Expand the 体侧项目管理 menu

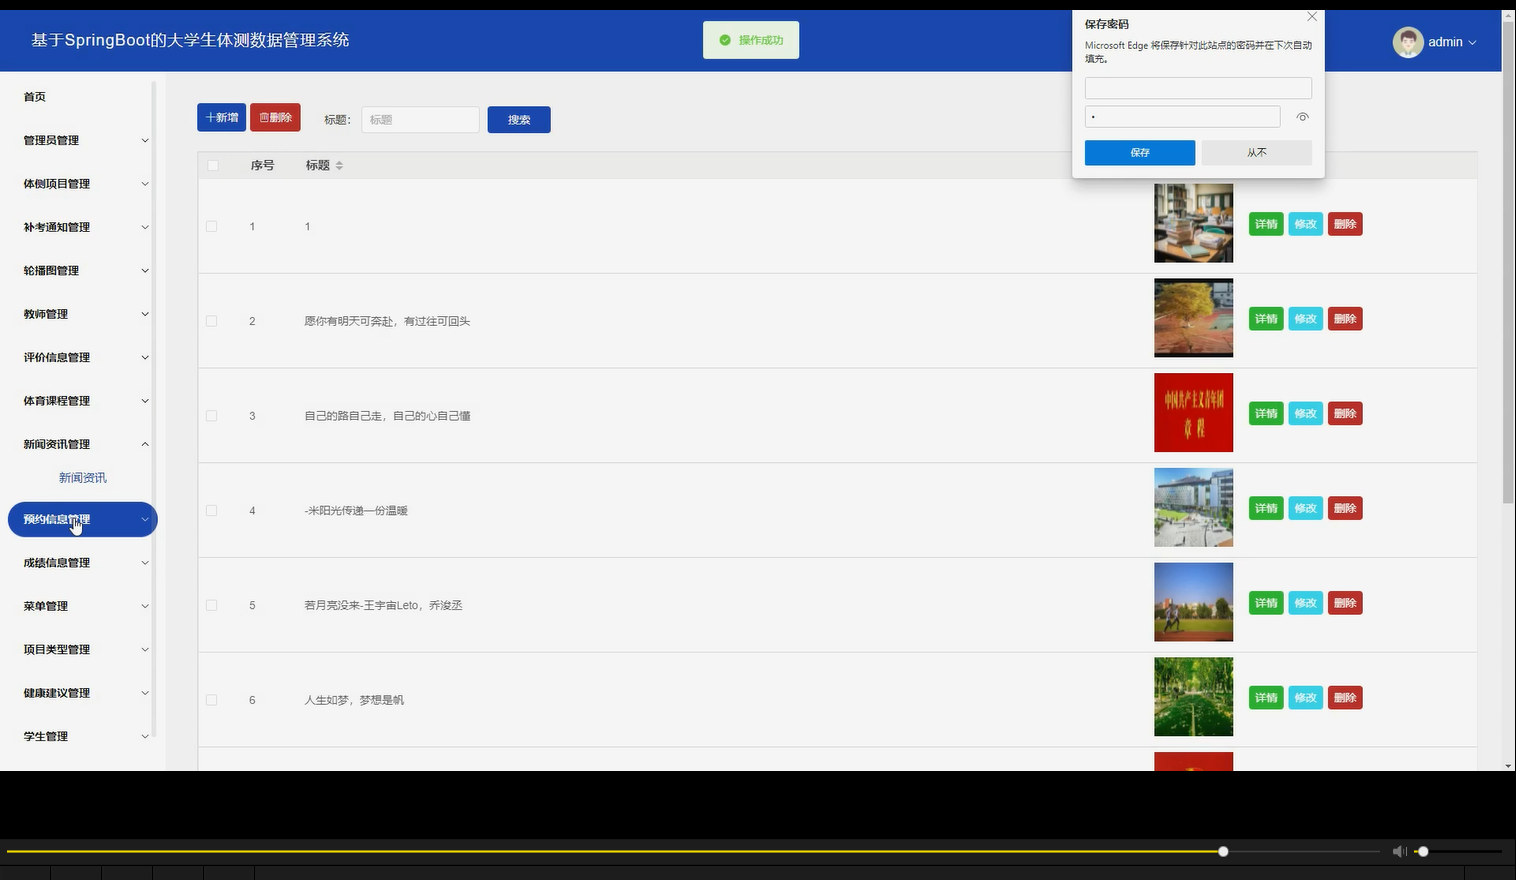click(x=83, y=184)
